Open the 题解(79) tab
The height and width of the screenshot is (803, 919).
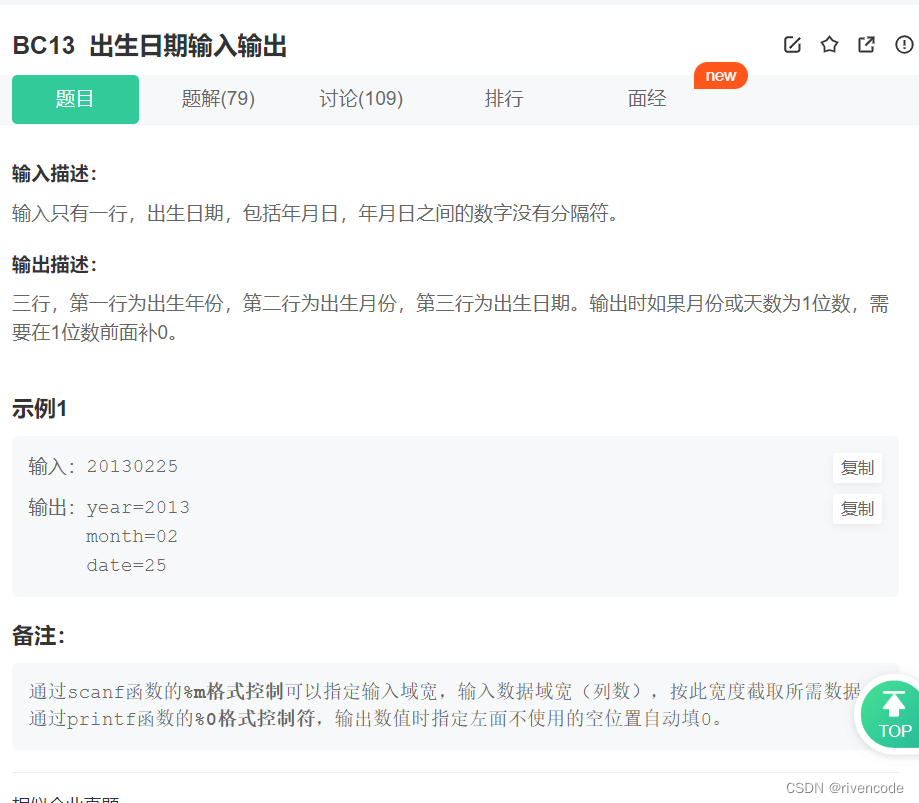[218, 99]
